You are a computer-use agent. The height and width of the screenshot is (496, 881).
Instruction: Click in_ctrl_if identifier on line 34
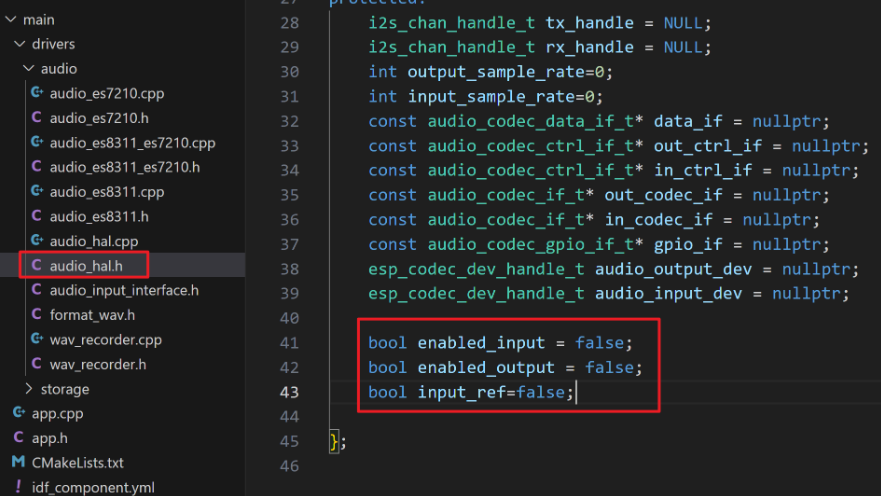click(x=703, y=170)
